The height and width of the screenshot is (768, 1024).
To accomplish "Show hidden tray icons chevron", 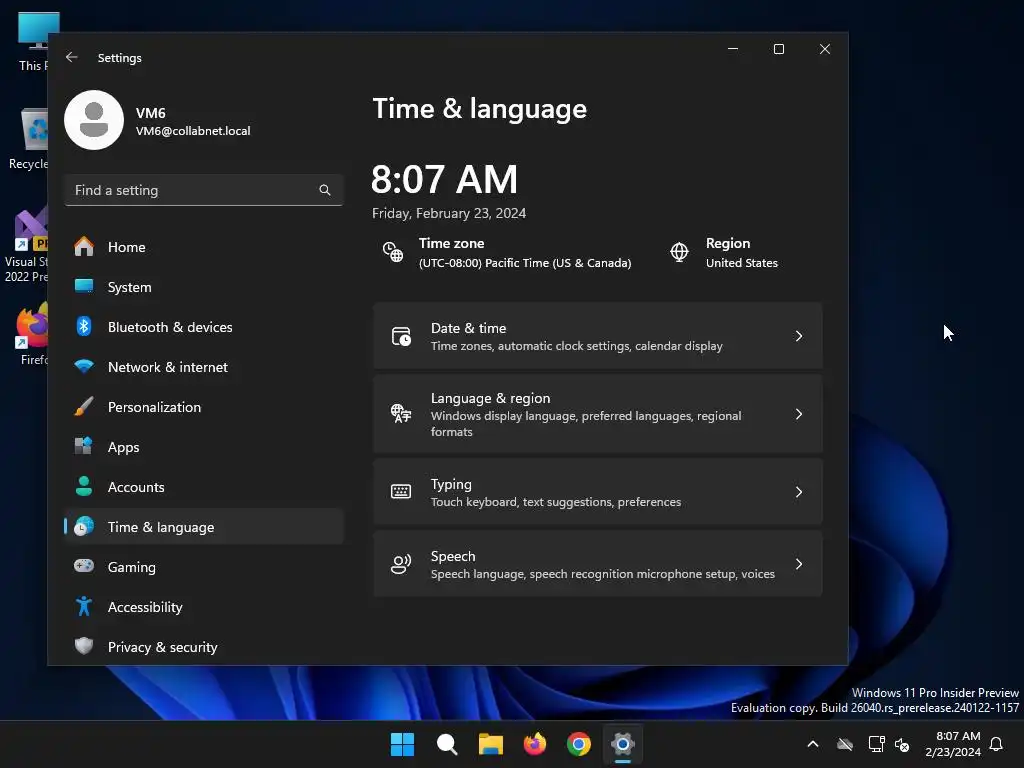I will pyautogui.click(x=813, y=744).
